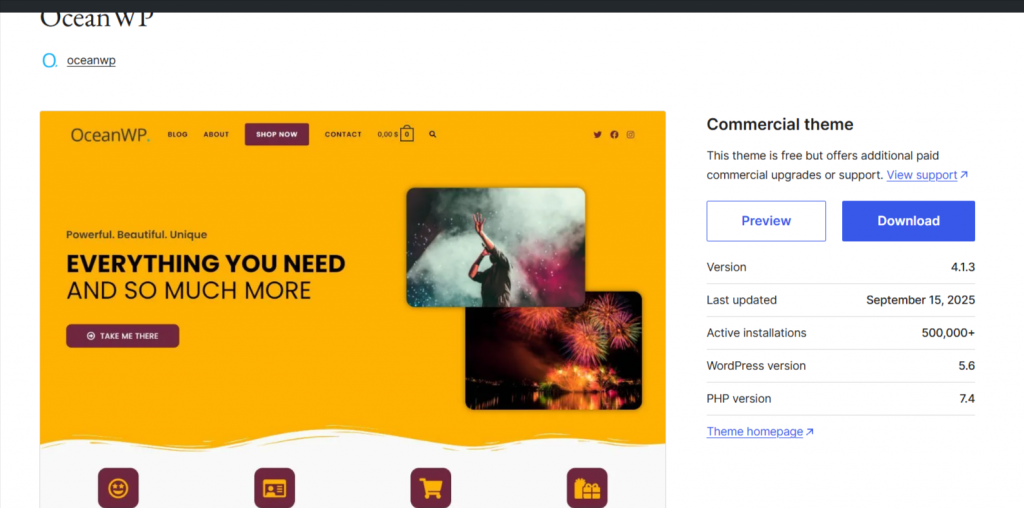
Task: Select the CONTACT menu item in the preview
Action: 343,135
